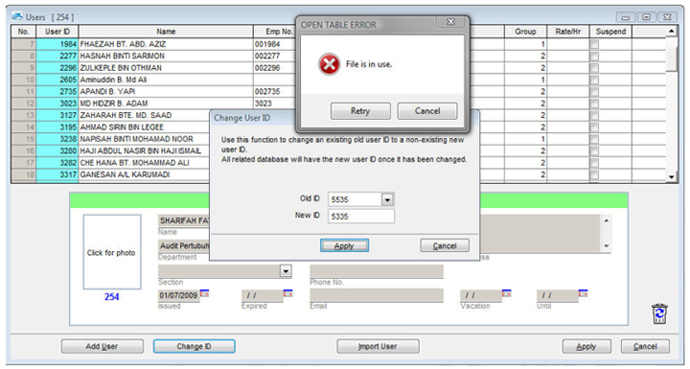Click the Rate/Hr column header
The height and width of the screenshot is (369, 690).
[x=568, y=32]
